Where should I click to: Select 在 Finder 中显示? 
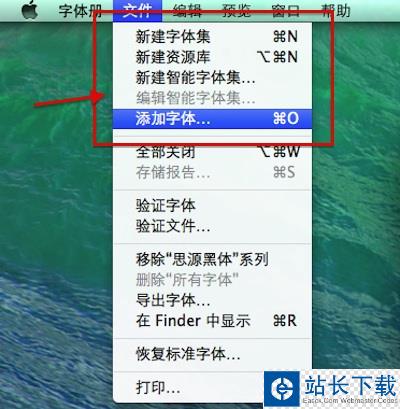[213, 321]
